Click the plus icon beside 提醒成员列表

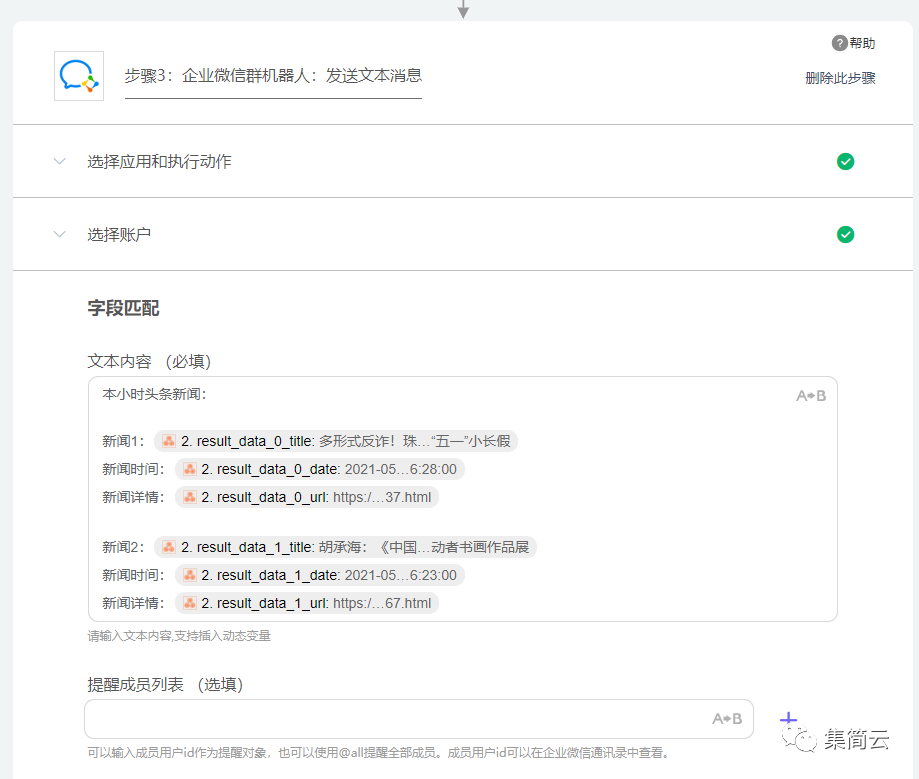[x=788, y=719]
